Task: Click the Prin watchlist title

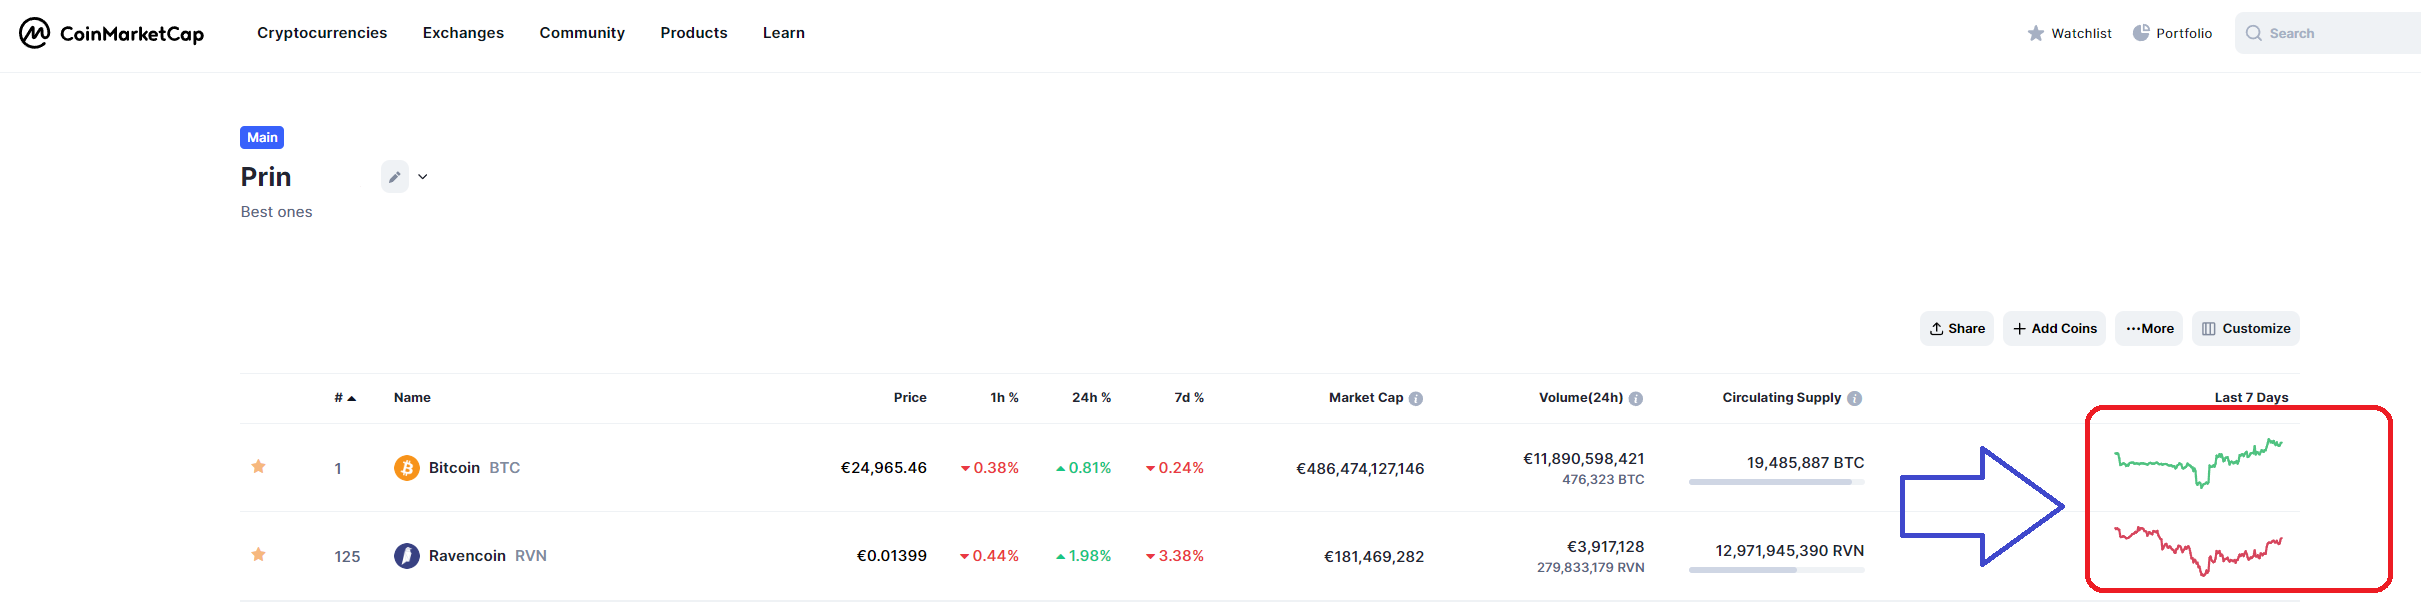Action: point(266,177)
